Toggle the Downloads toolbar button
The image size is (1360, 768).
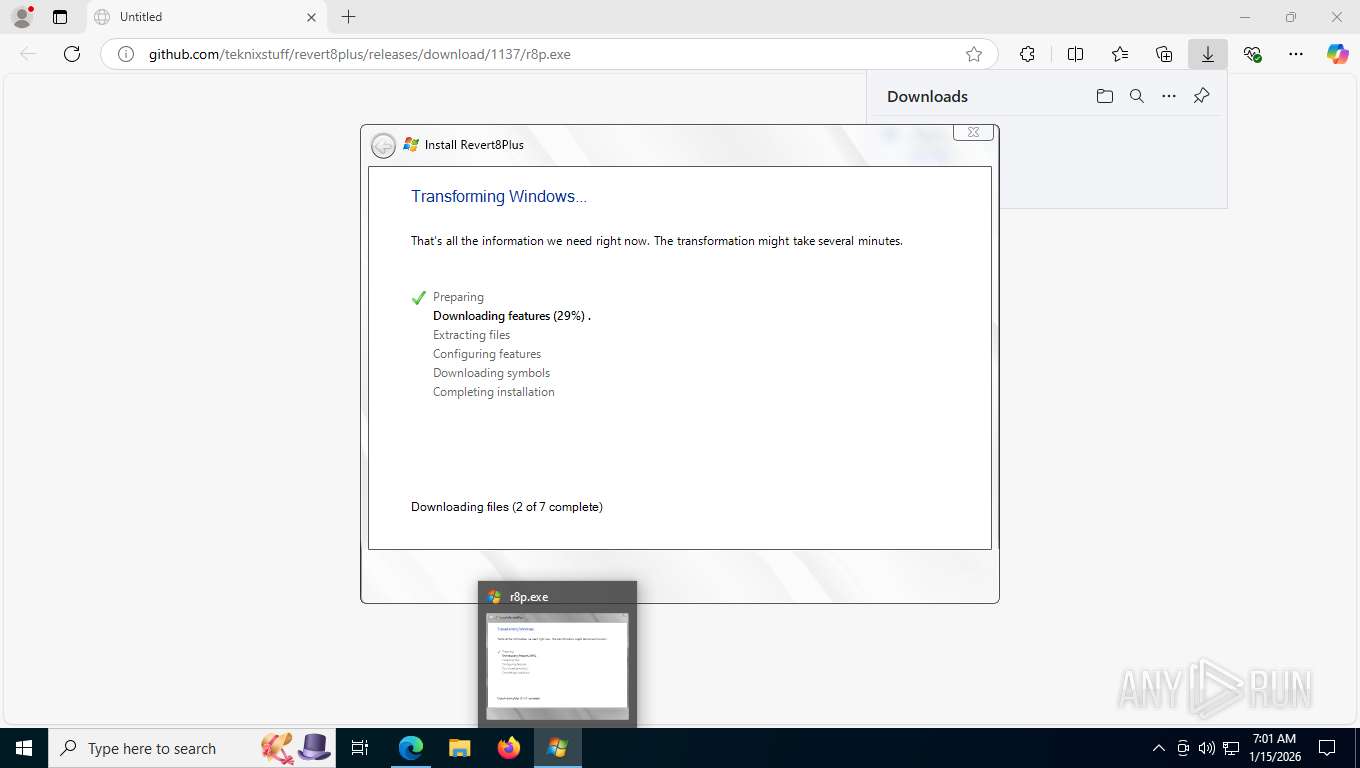[1208, 54]
